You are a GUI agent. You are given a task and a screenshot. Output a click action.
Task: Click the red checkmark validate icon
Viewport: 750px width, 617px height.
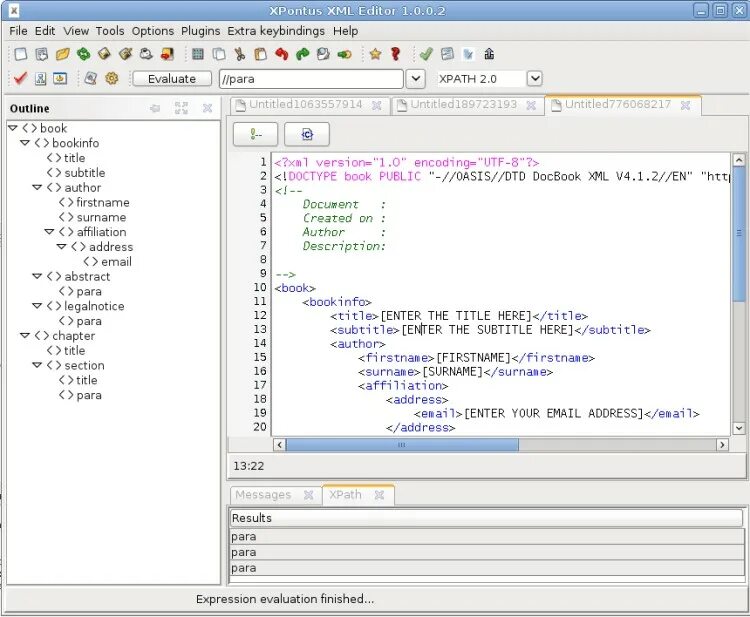(20, 78)
